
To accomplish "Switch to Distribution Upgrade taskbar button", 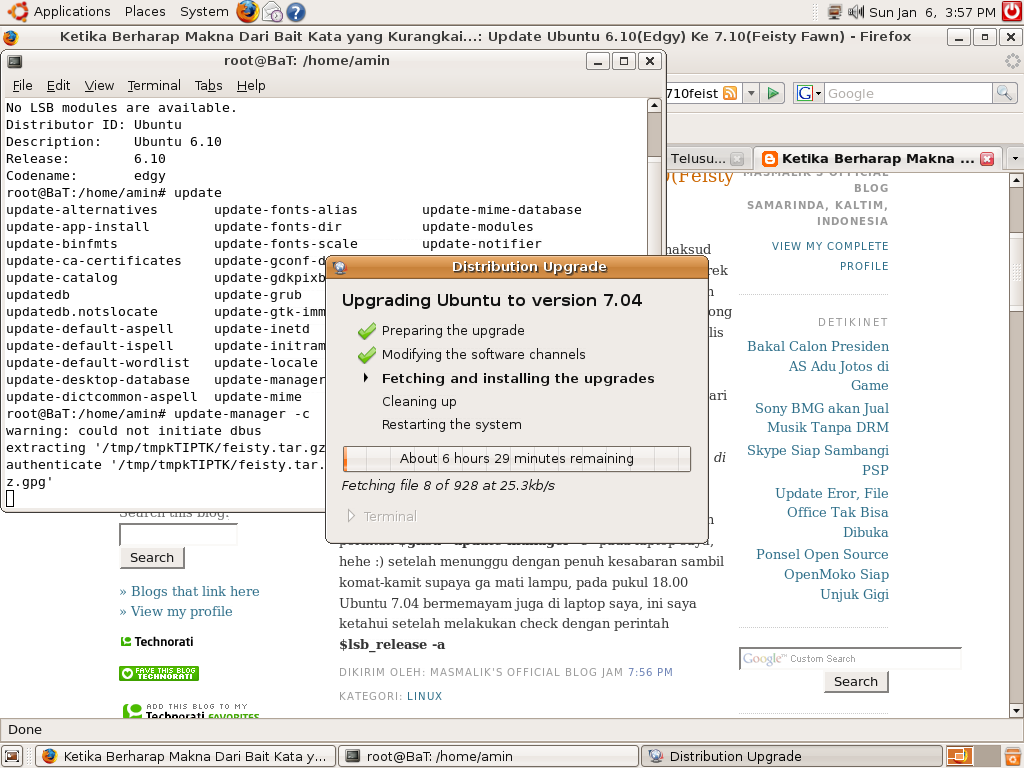I will pyautogui.click(x=792, y=756).
